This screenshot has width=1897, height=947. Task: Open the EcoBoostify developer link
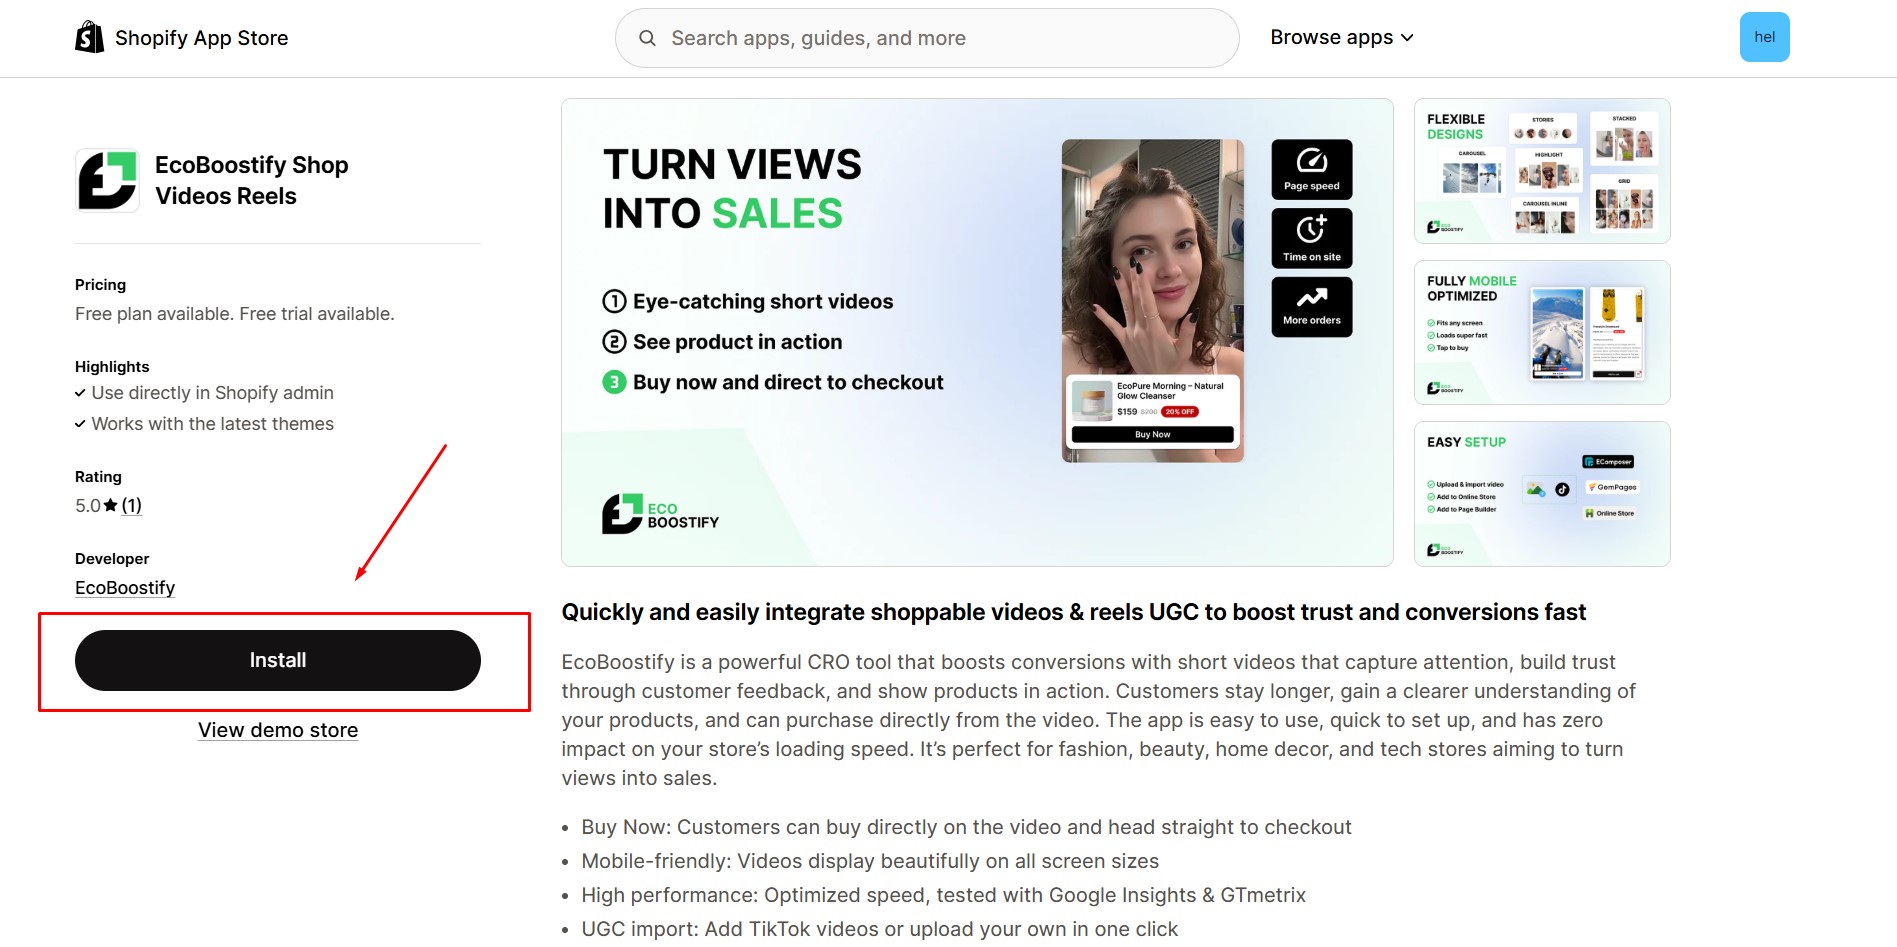pyautogui.click(x=125, y=588)
